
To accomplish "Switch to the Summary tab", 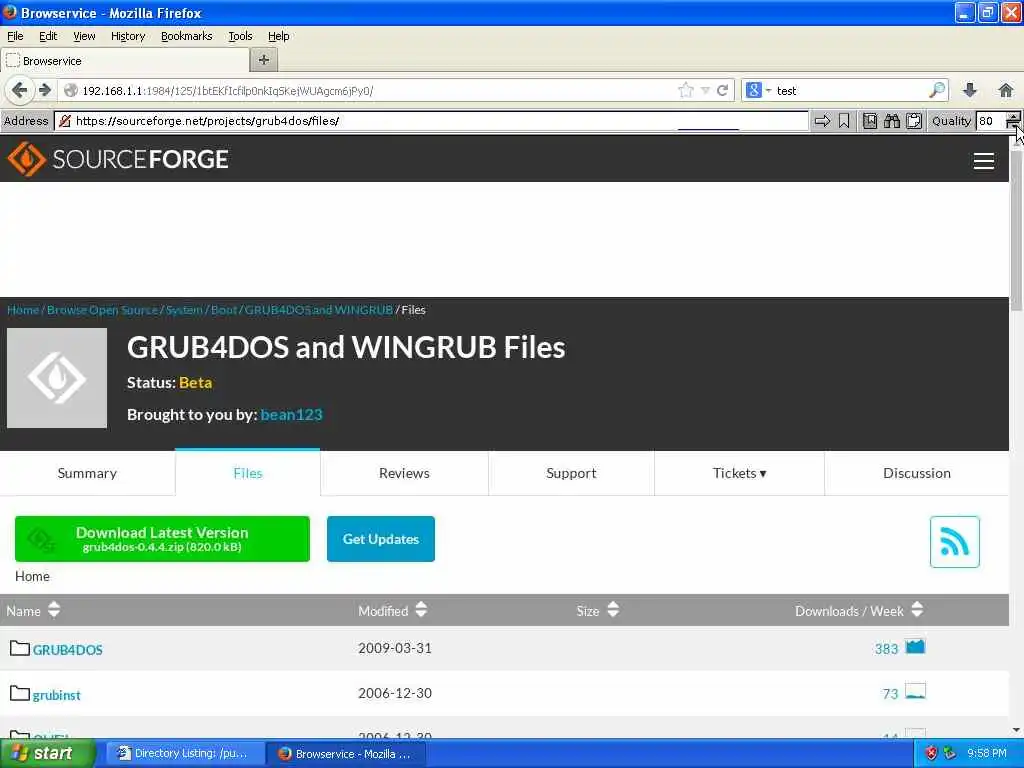I will (x=87, y=473).
